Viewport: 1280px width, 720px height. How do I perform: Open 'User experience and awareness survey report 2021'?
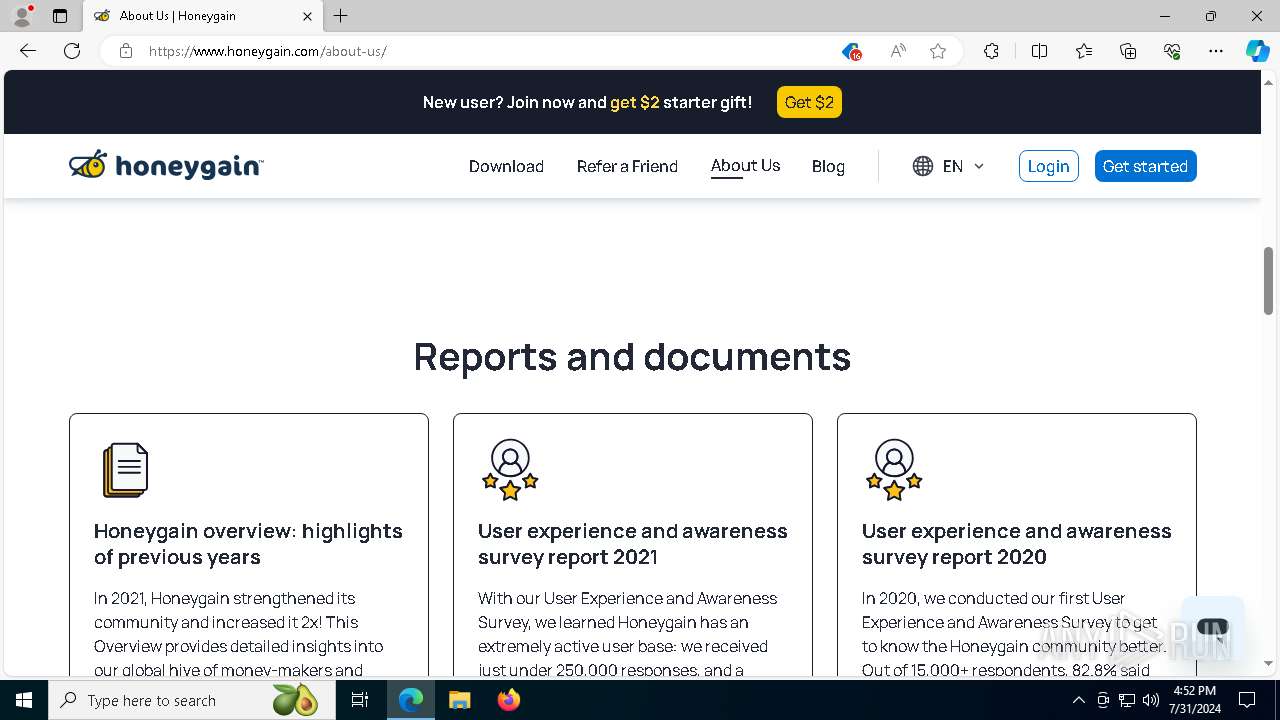click(632, 544)
